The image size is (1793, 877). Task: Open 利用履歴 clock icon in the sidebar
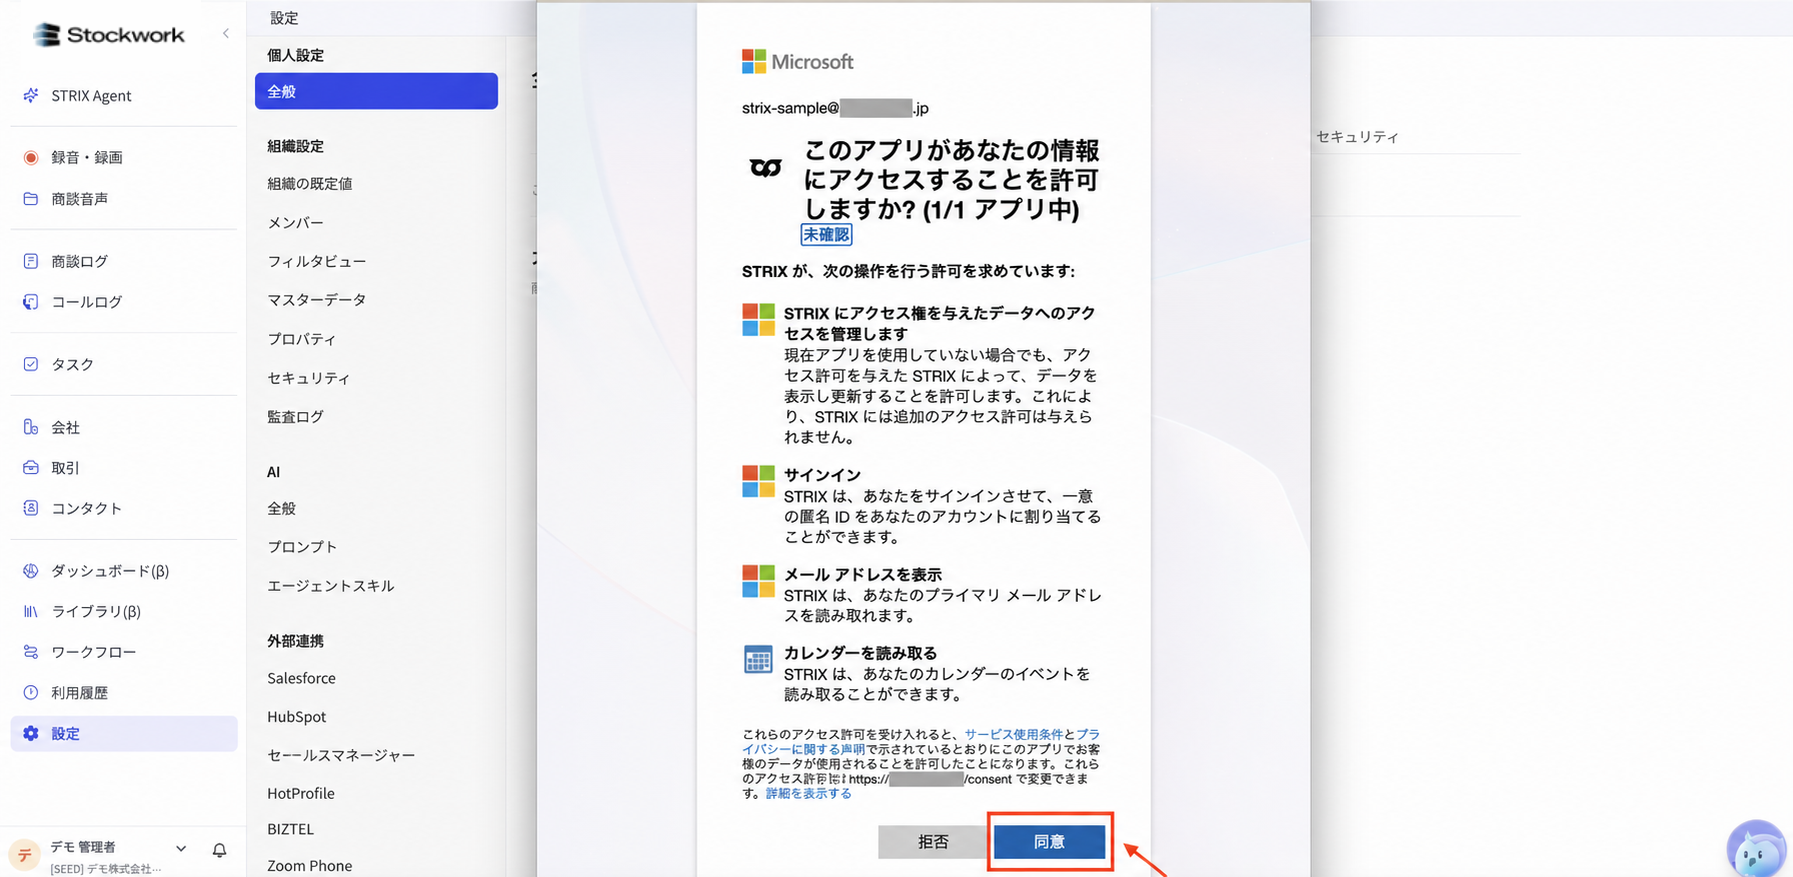pyautogui.click(x=31, y=692)
